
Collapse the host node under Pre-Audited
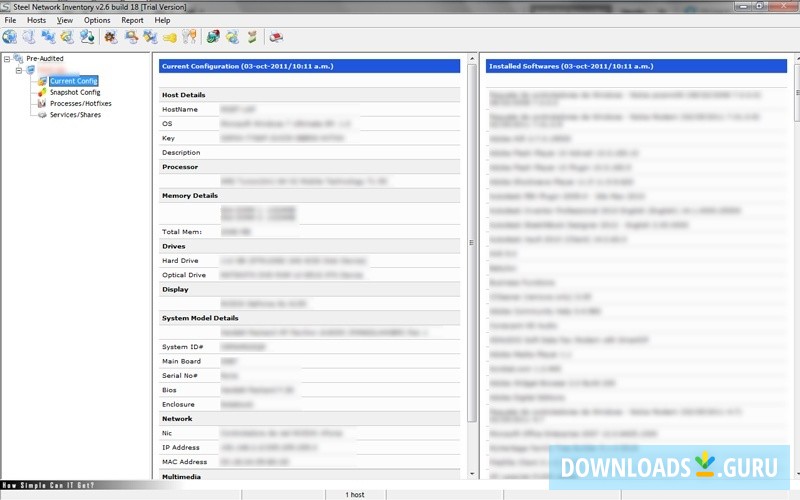coord(19,70)
